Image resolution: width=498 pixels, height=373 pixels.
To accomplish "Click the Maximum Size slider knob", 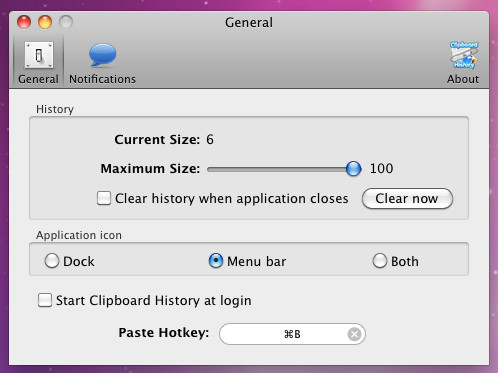I will [353, 169].
